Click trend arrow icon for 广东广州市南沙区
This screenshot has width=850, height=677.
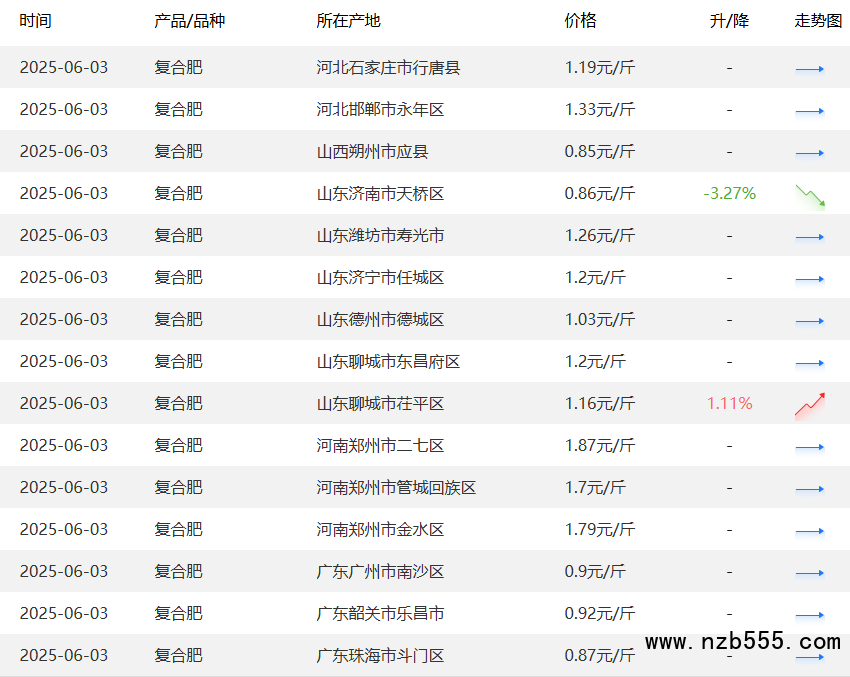tap(810, 573)
